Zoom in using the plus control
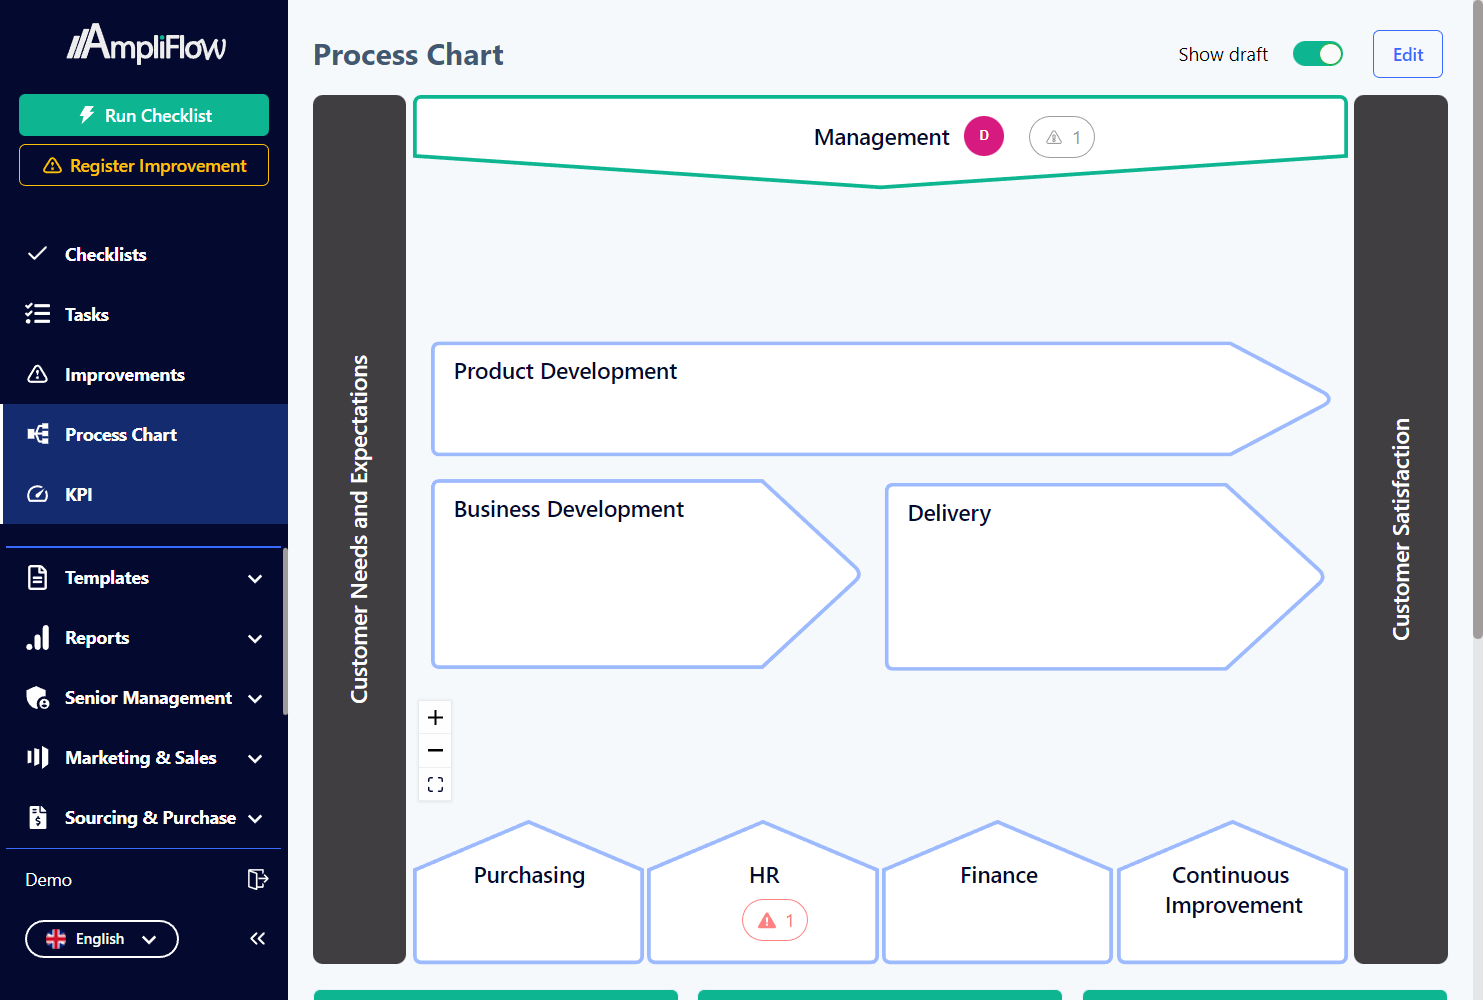 click(435, 716)
